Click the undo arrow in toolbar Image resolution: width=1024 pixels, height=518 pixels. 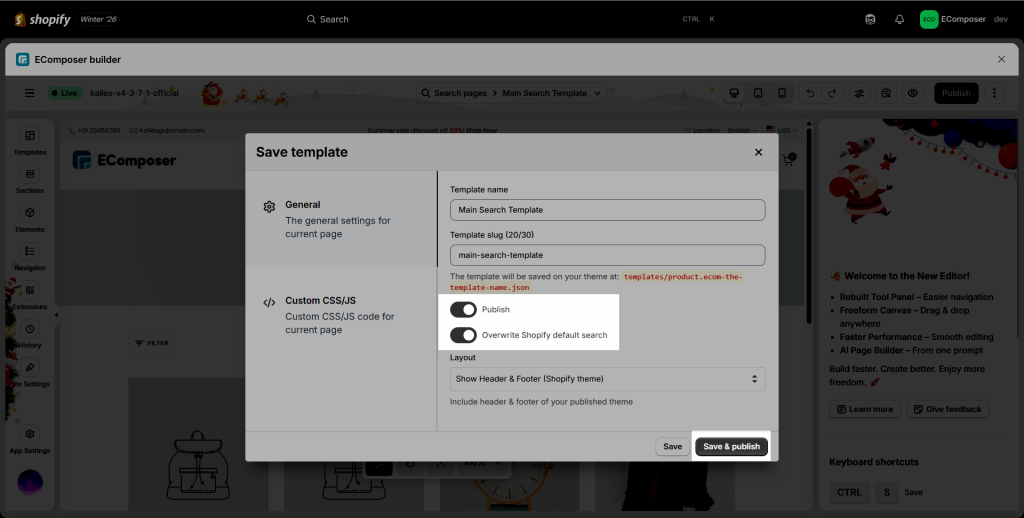[809, 93]
